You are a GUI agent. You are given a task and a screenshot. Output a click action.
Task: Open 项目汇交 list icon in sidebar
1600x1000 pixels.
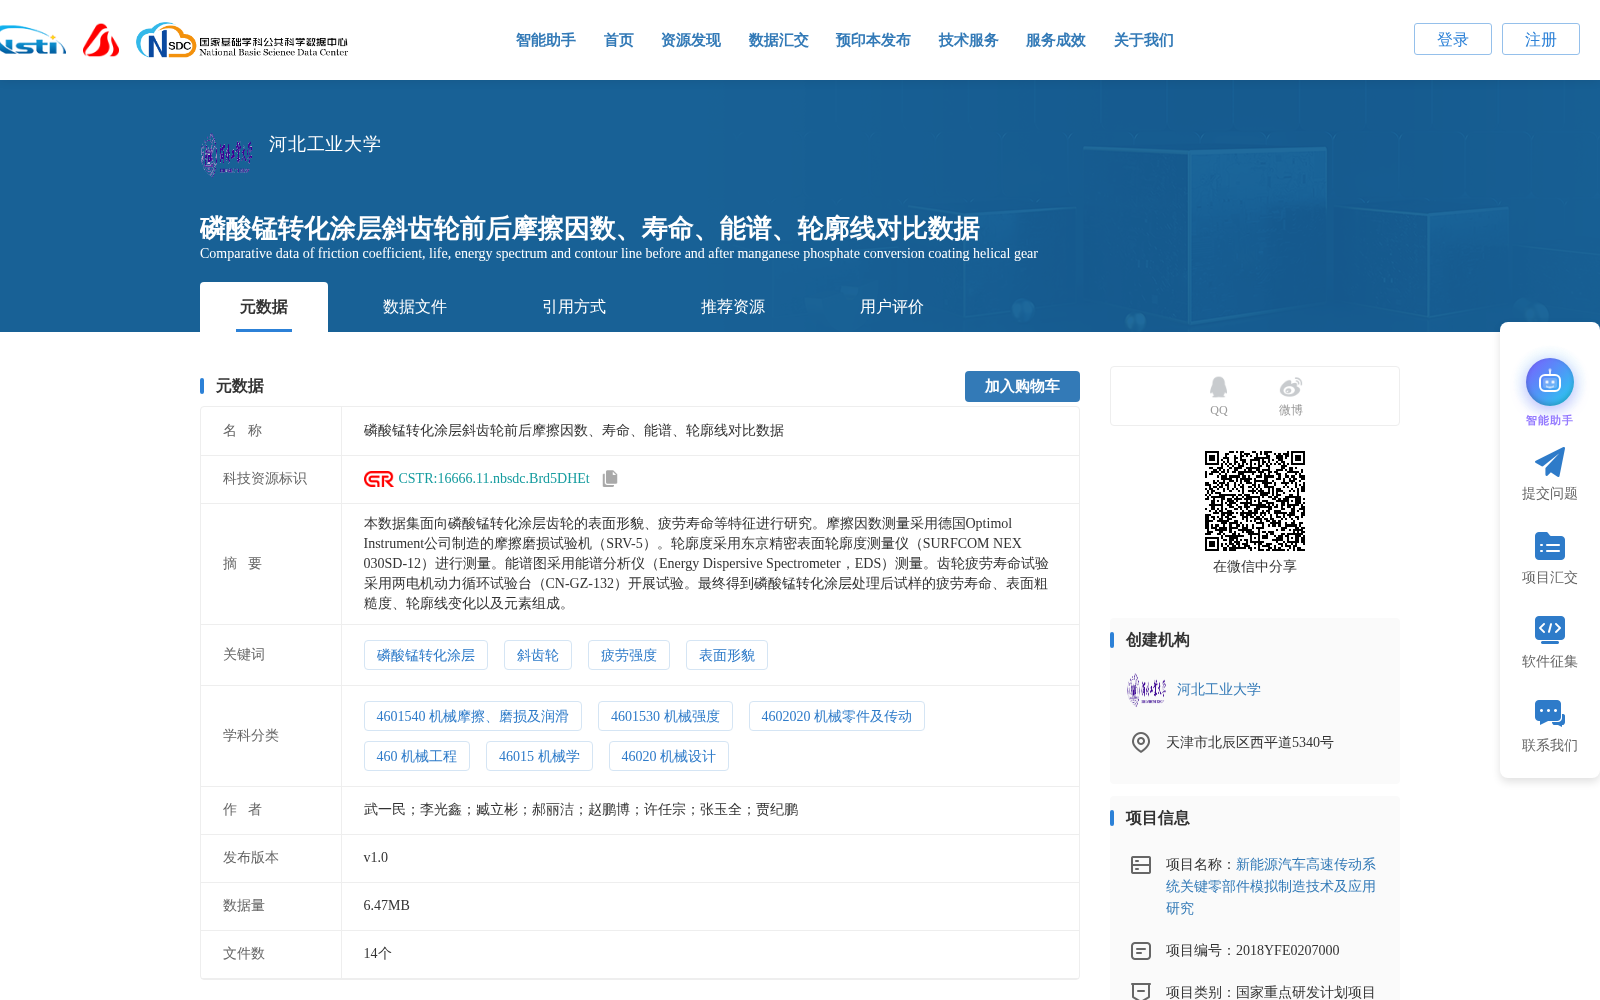(x=1550, y=546)
